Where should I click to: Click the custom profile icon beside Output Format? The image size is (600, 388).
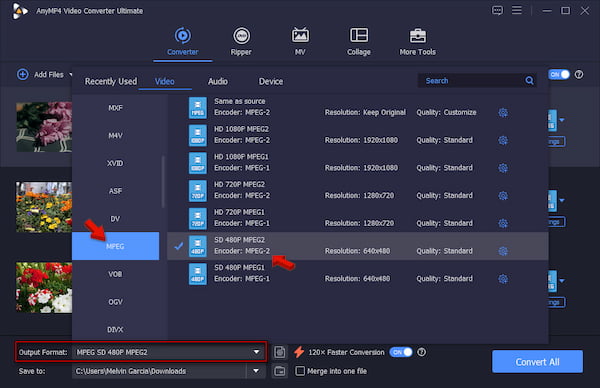[x=280, y=352]
